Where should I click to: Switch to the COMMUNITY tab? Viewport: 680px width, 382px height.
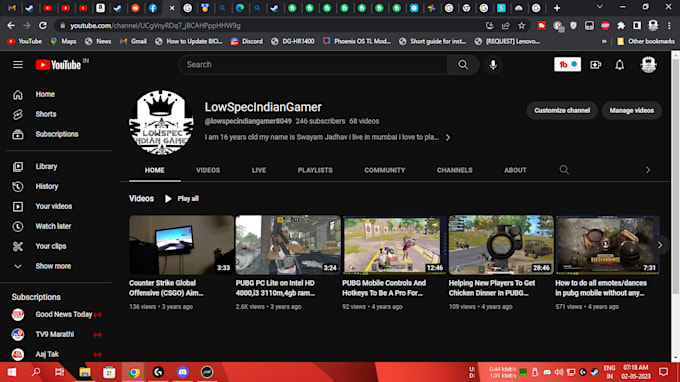(x=385, y=170)
